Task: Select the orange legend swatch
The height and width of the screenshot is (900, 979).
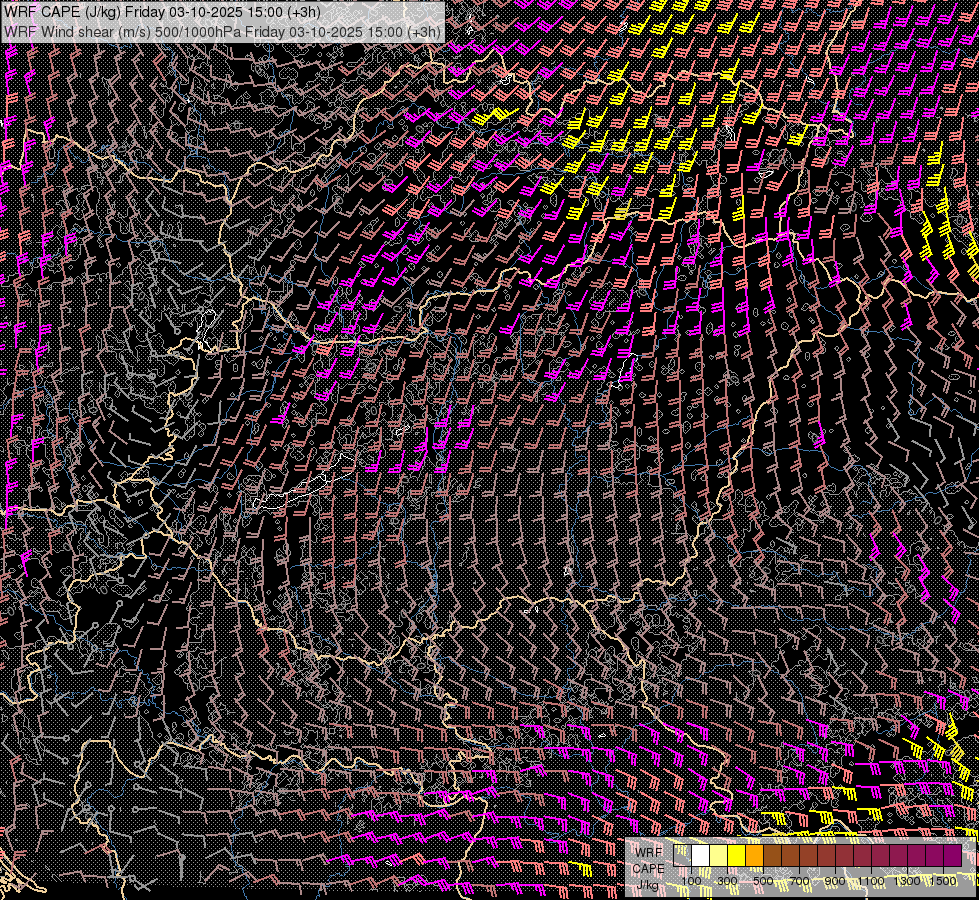Action: [x=754, y=855]
